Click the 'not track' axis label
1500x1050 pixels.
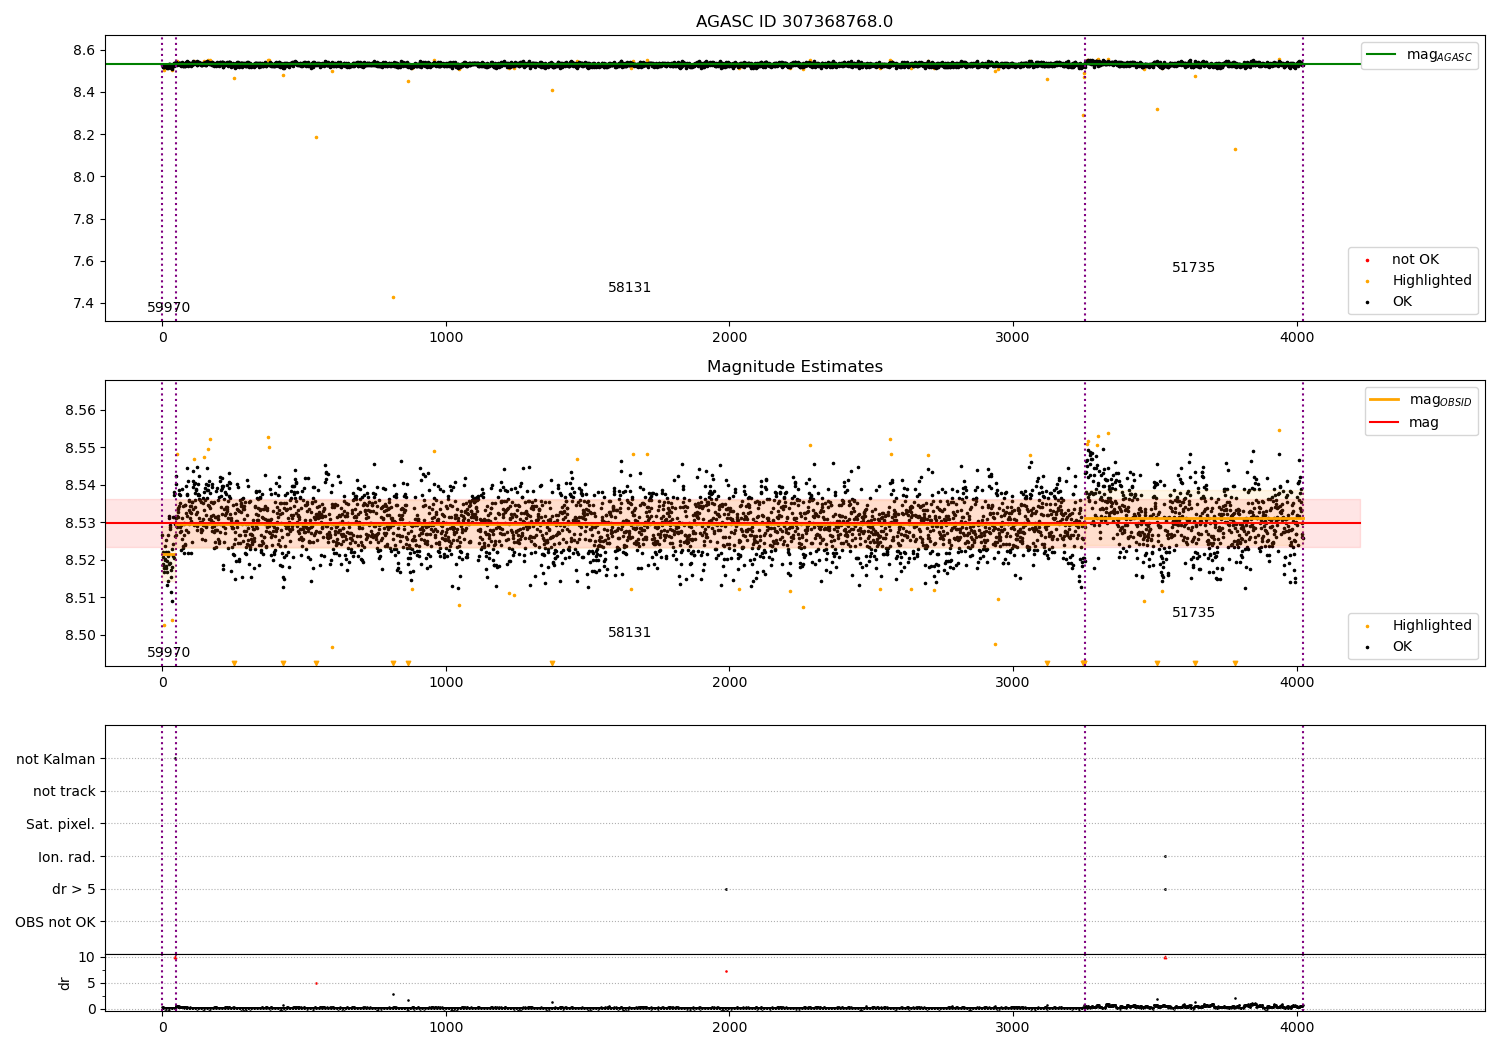point(64,792)
